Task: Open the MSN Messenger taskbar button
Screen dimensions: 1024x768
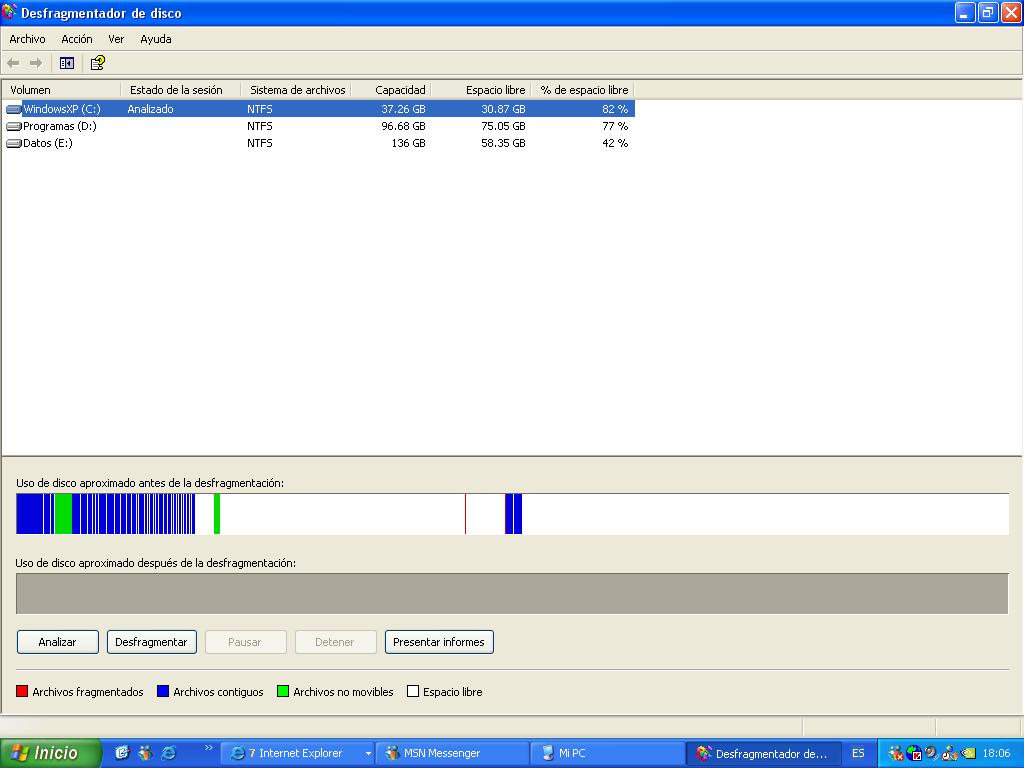Action: (x=452, y=753)
